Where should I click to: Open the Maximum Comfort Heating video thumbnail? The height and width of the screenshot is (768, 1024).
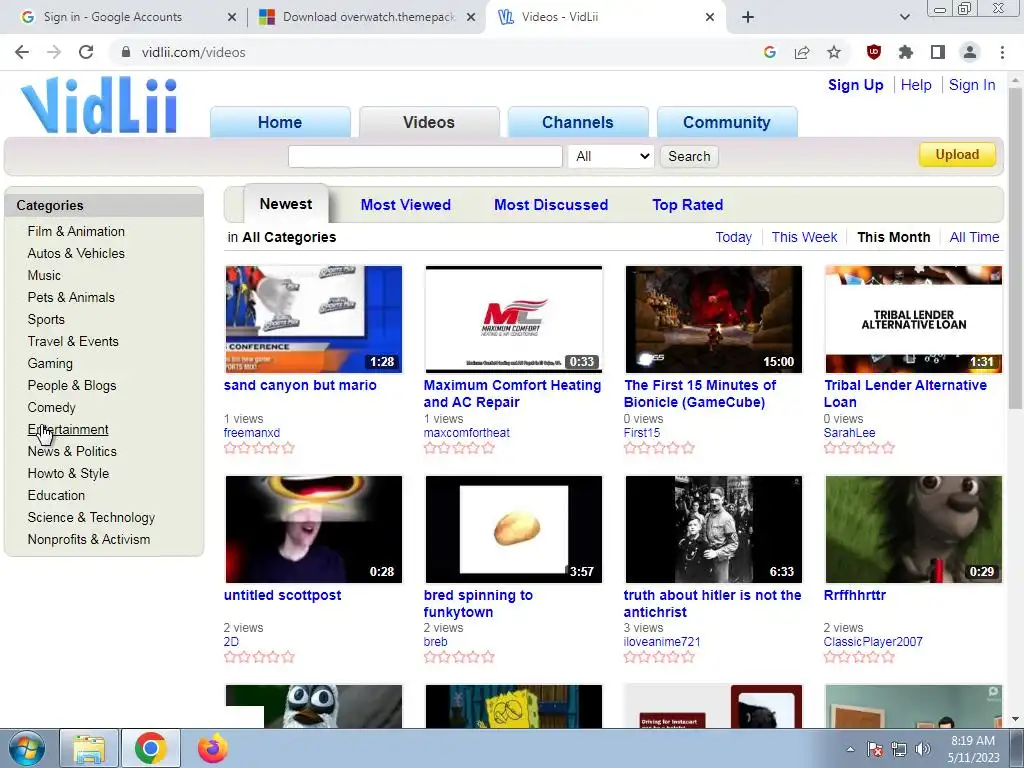tap(513, 319)
